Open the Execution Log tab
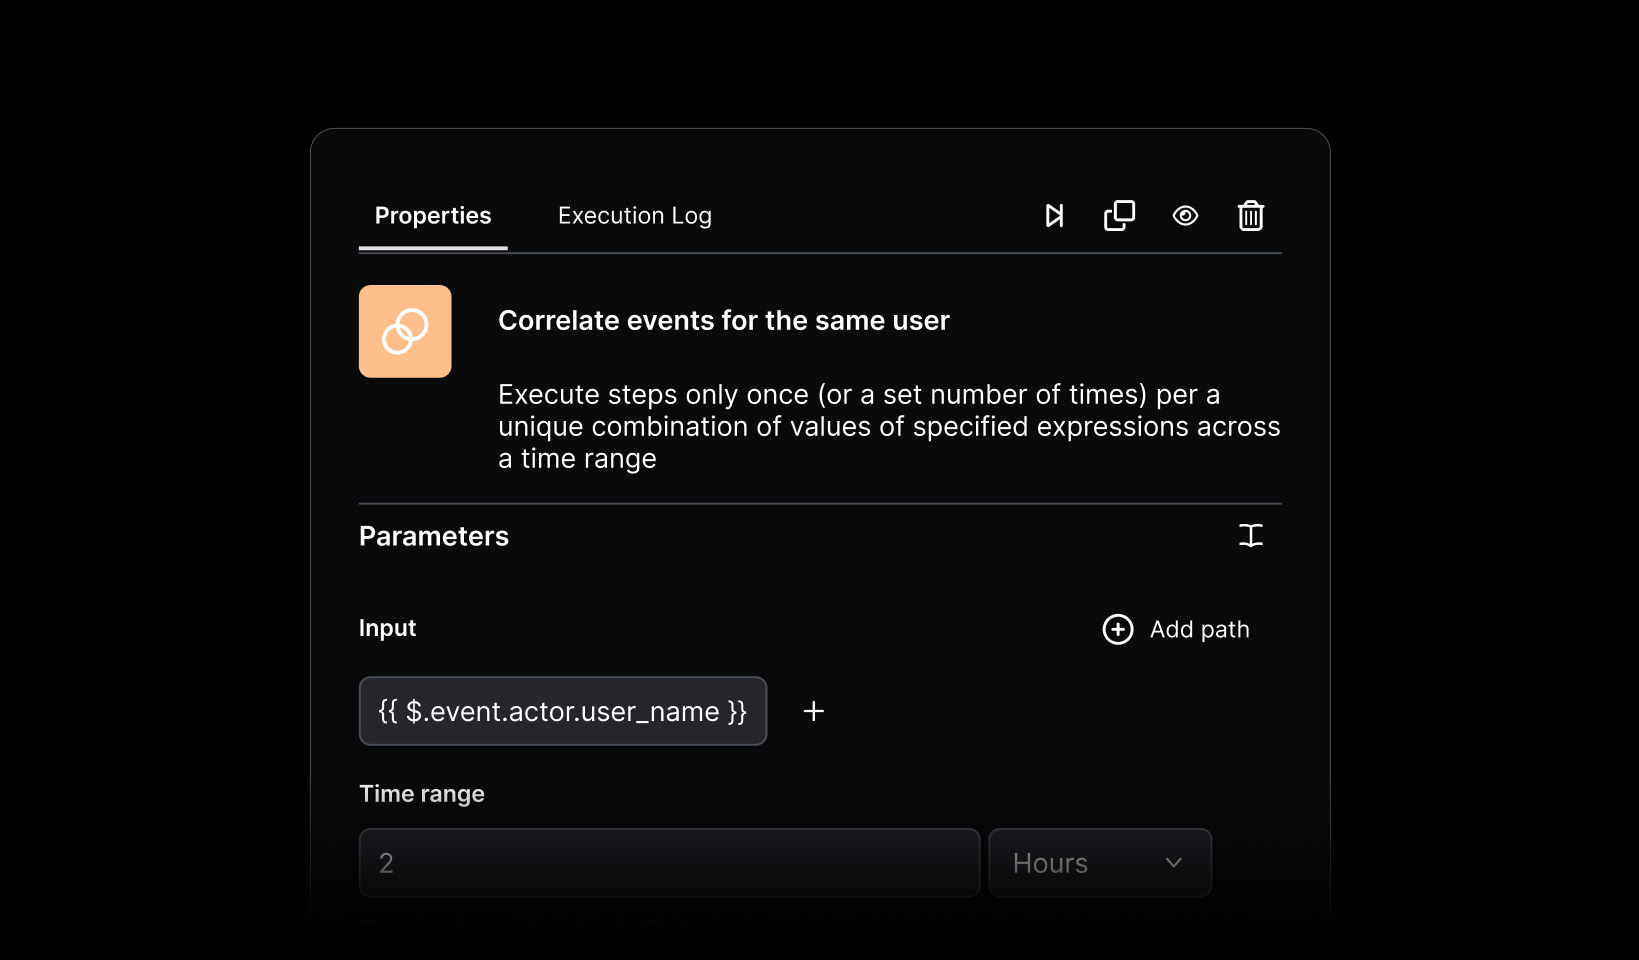 pyautogui.click(x=634, y=216)
